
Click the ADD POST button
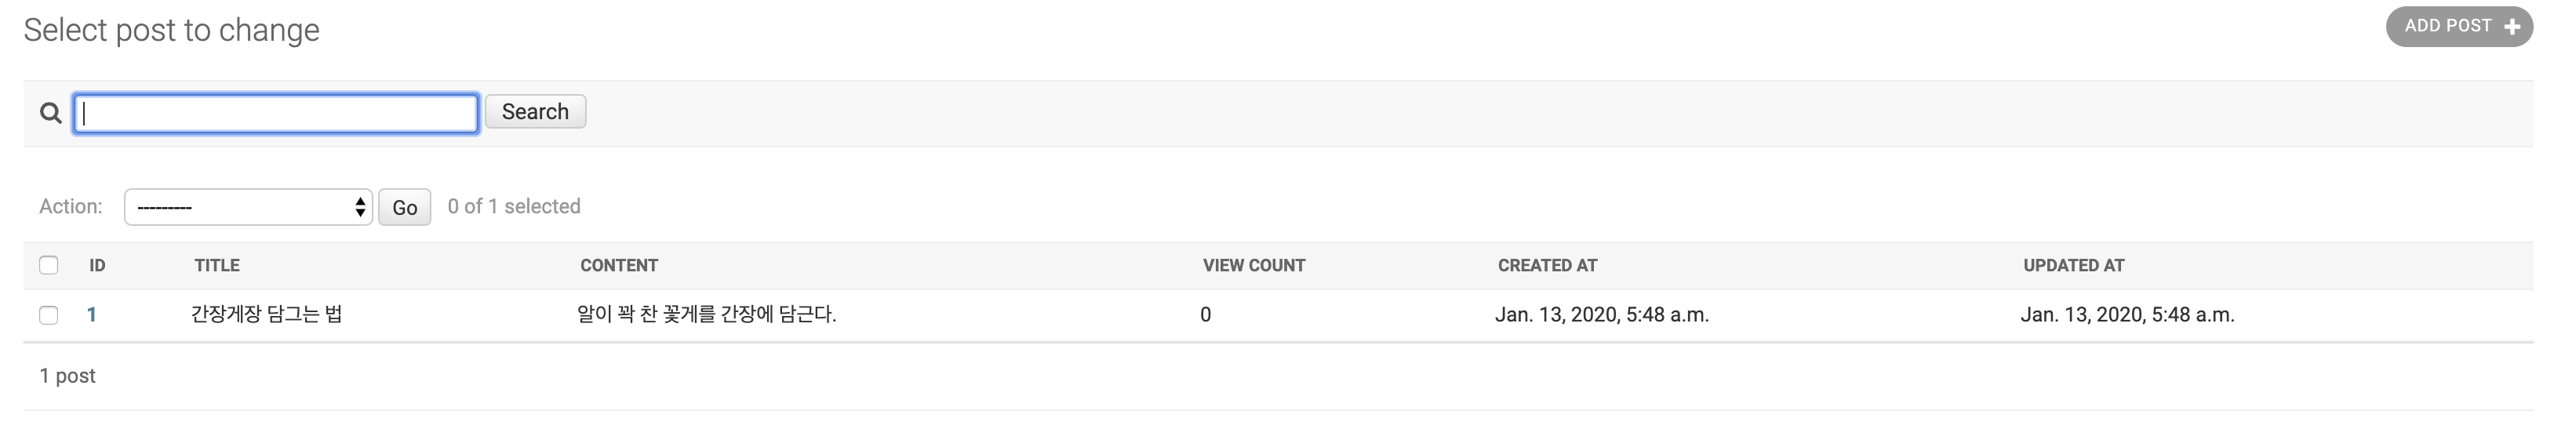tap(2459, 26)
